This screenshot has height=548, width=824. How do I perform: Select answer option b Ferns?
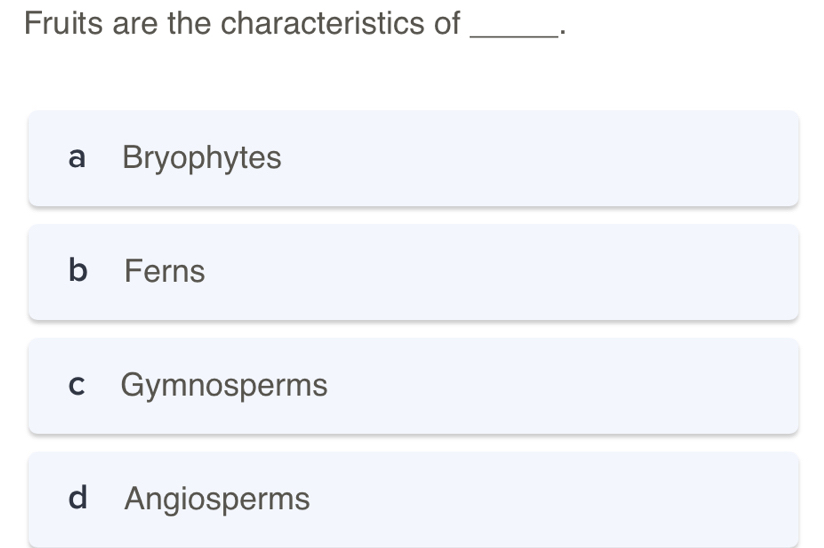pos(413,271)
